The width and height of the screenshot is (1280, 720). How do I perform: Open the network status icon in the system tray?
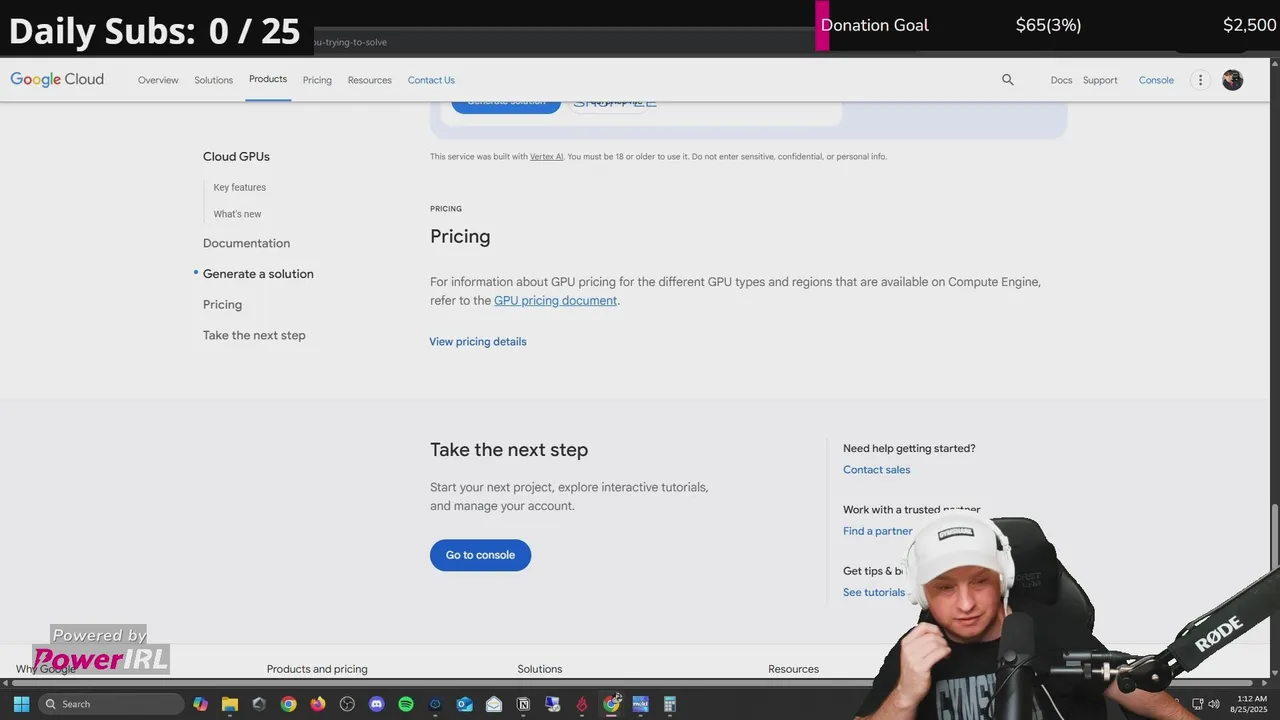1197,704
